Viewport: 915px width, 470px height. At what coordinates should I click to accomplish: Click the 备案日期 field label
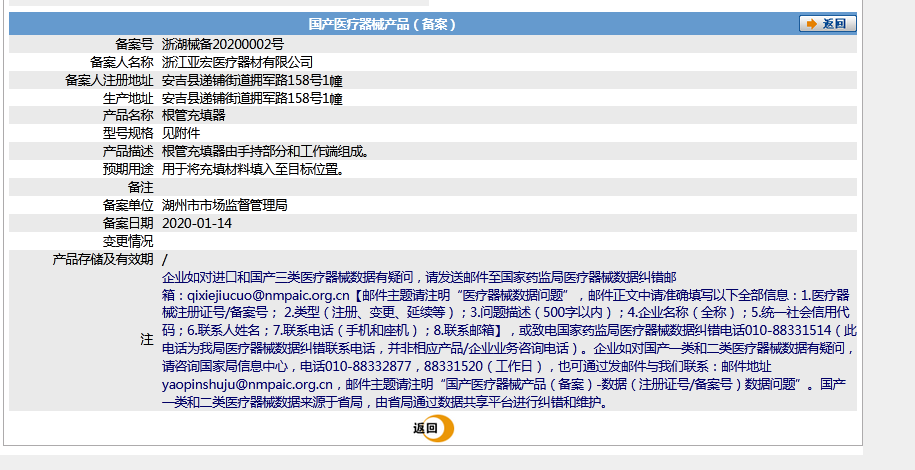pos(128,223)
